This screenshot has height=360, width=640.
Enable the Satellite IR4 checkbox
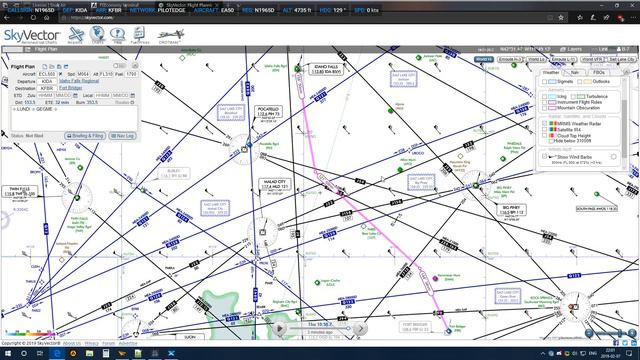point(544,129)
